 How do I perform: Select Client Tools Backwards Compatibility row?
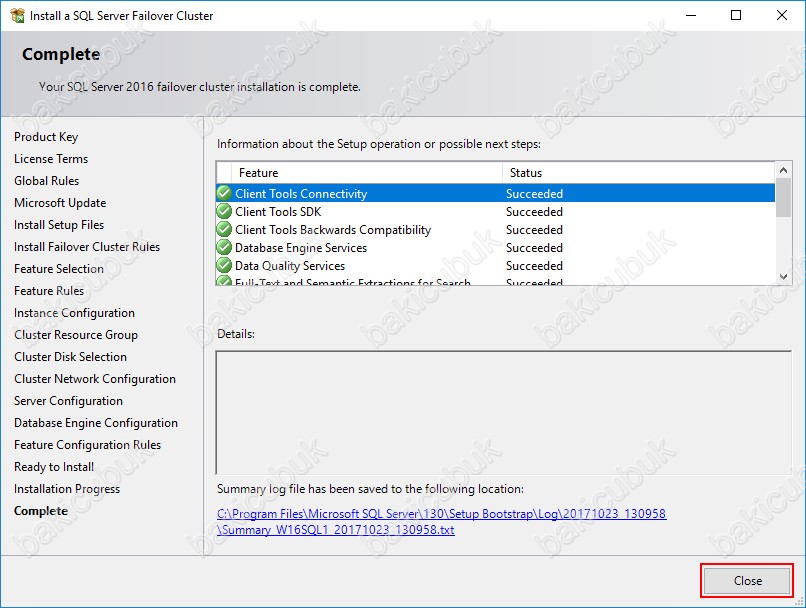click(496, 229)
